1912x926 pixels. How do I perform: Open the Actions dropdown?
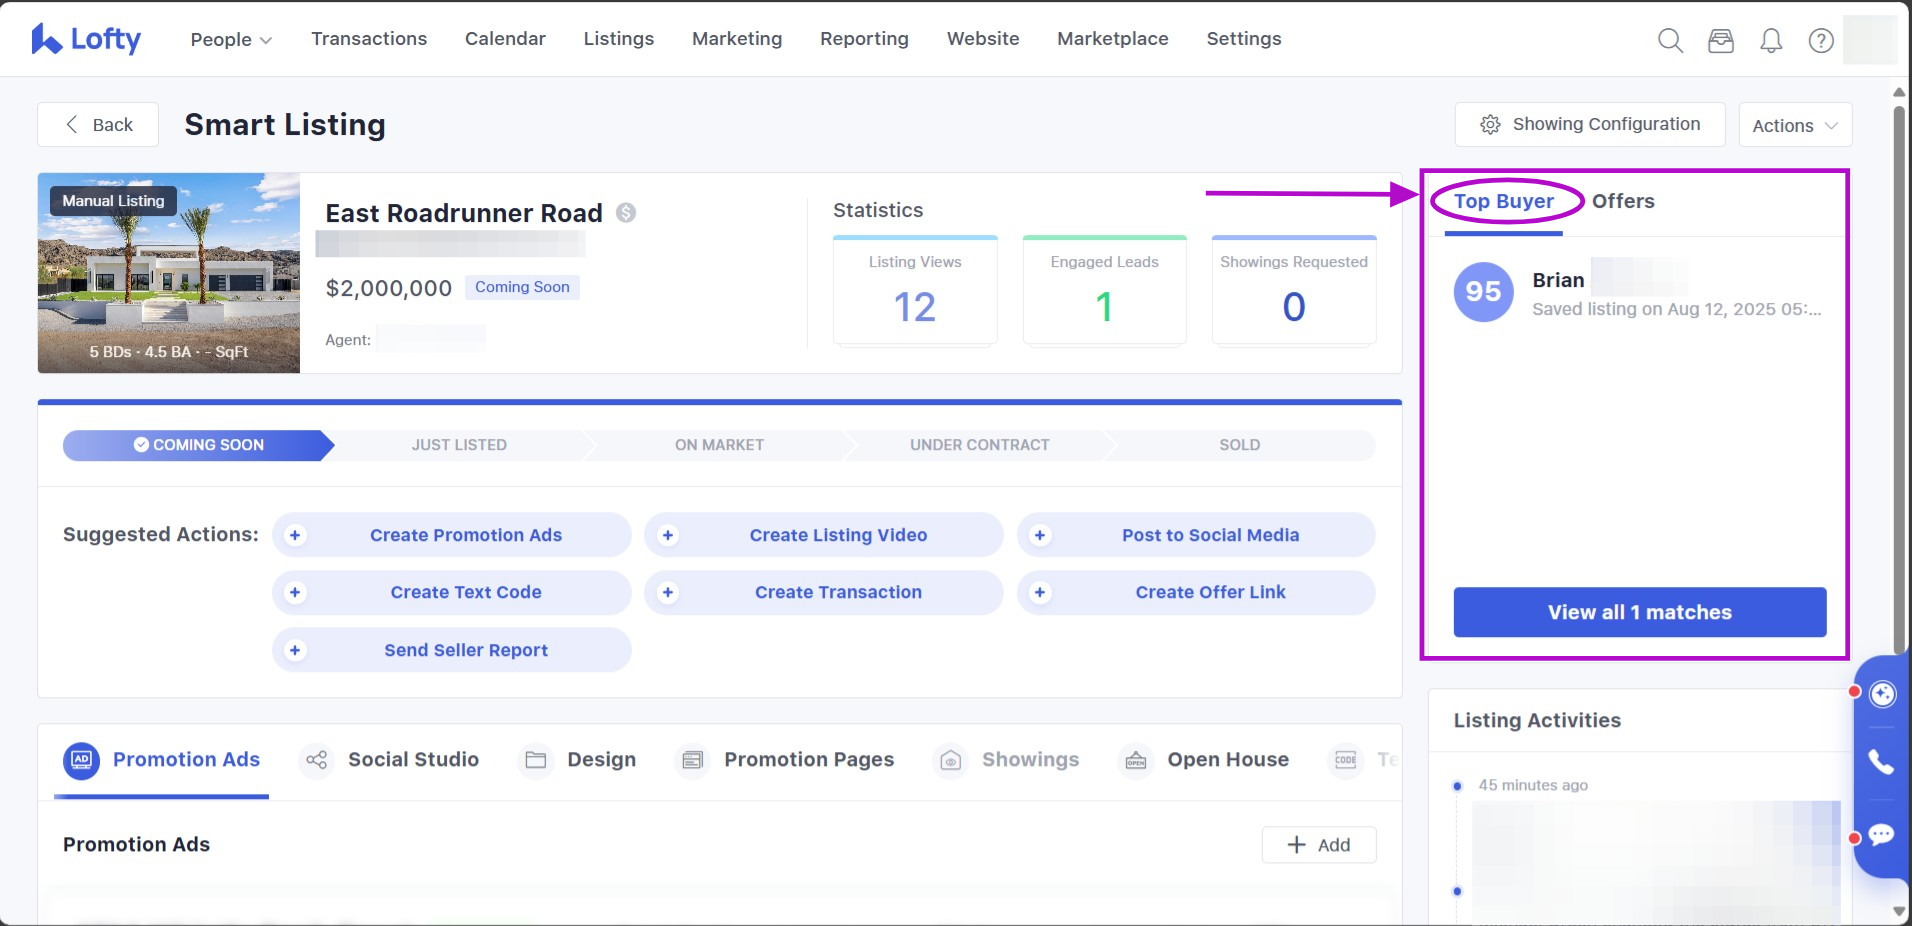click(1794, 126)
